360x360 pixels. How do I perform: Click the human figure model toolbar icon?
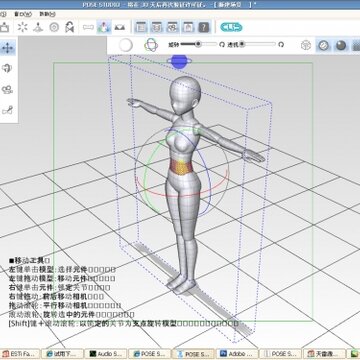104,27
